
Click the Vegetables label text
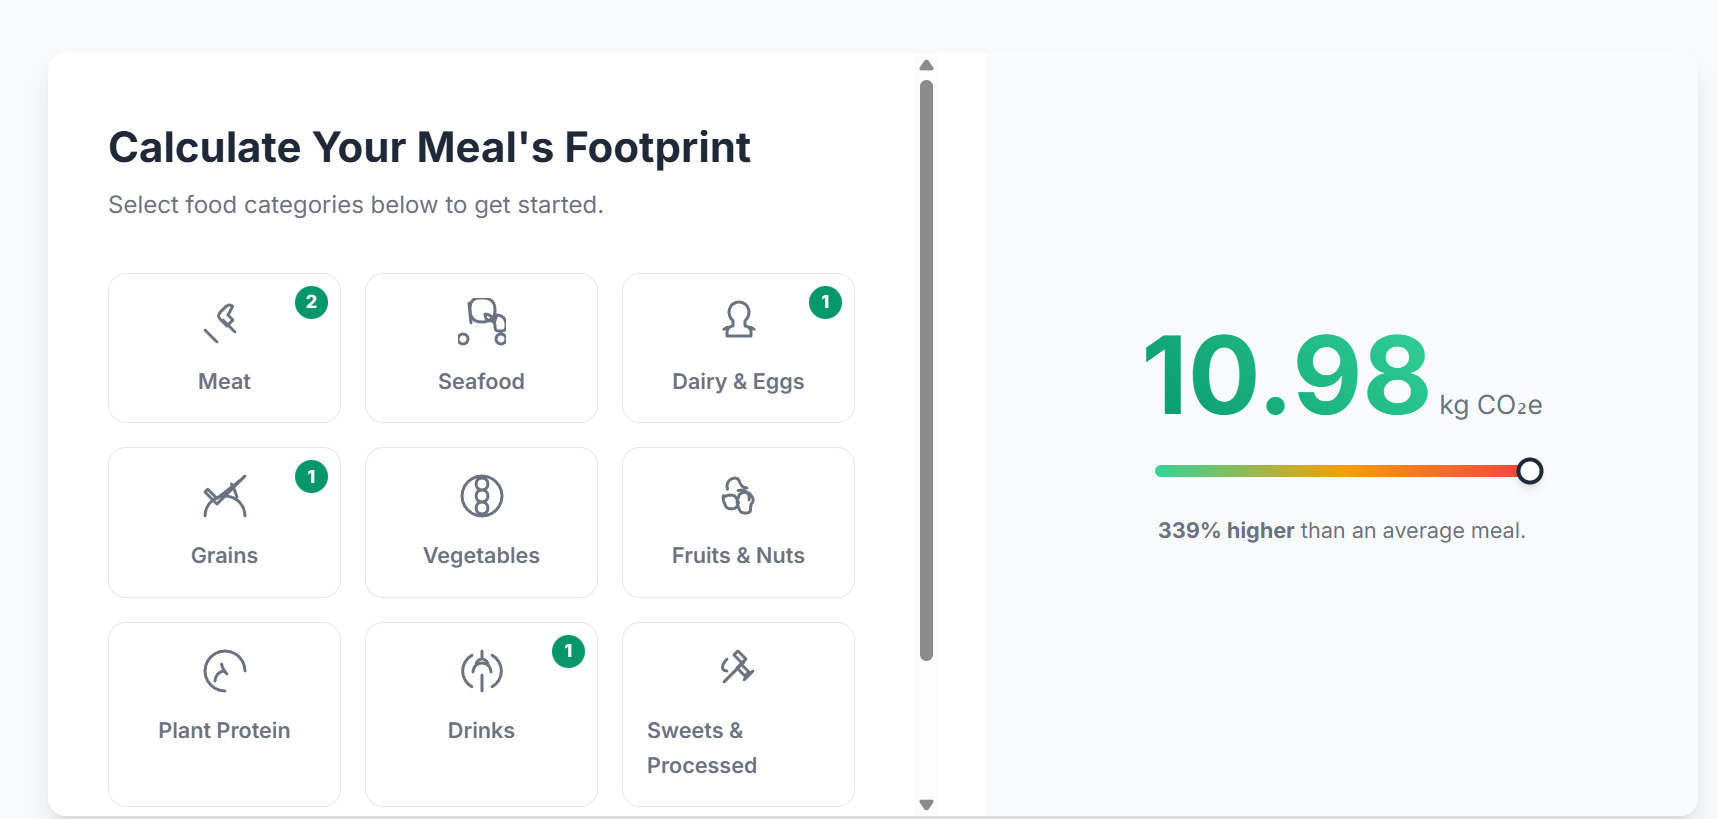(x=481, y=556)
